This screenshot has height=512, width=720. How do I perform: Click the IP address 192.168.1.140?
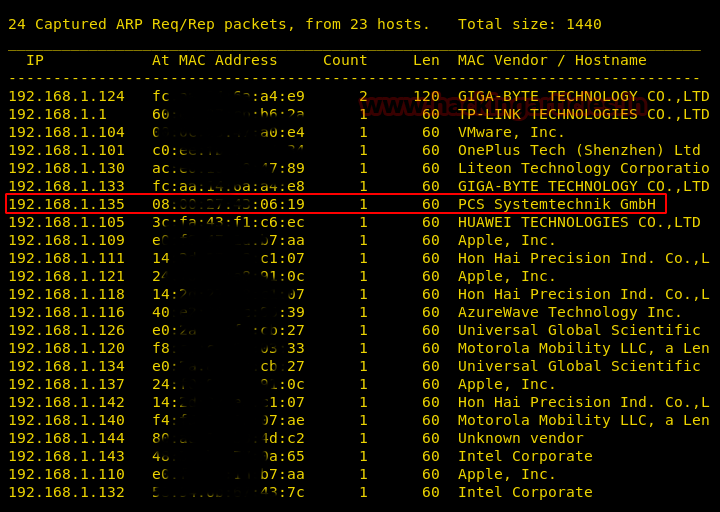pyautogui.click(x=67, y=420)
